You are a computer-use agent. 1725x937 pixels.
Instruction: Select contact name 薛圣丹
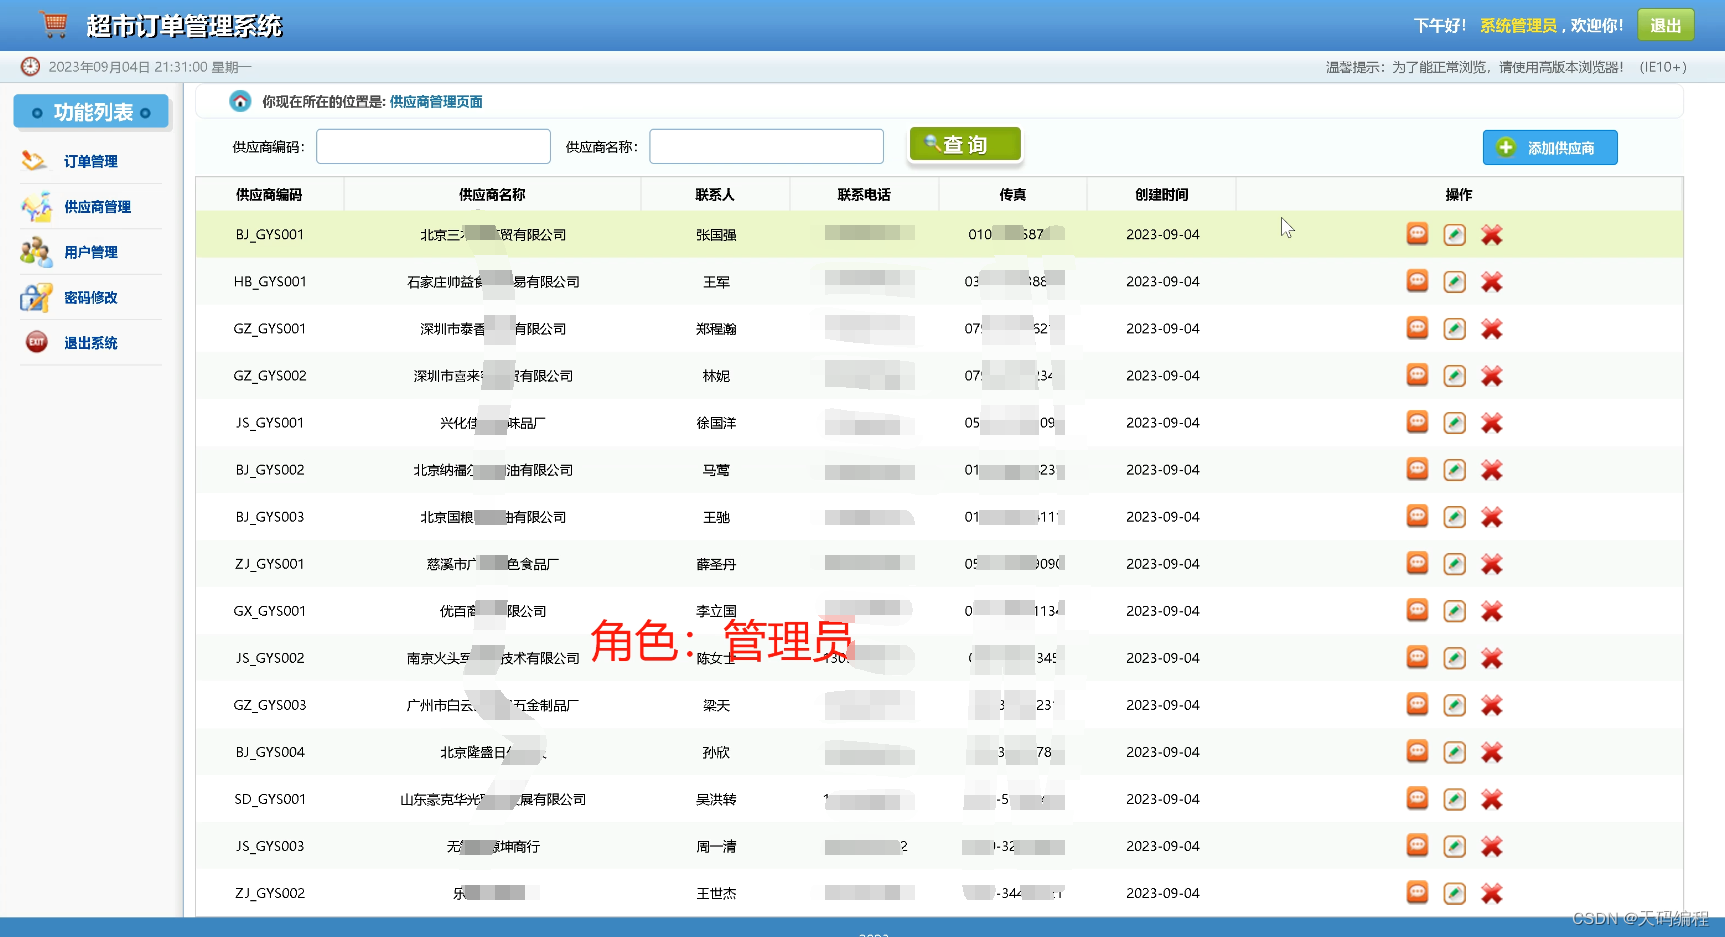716,564
